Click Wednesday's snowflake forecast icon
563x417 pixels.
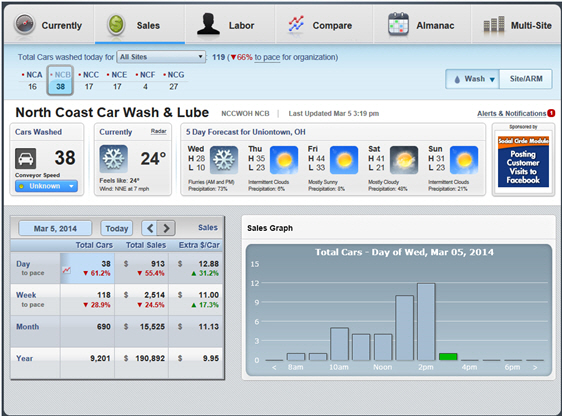224,160
